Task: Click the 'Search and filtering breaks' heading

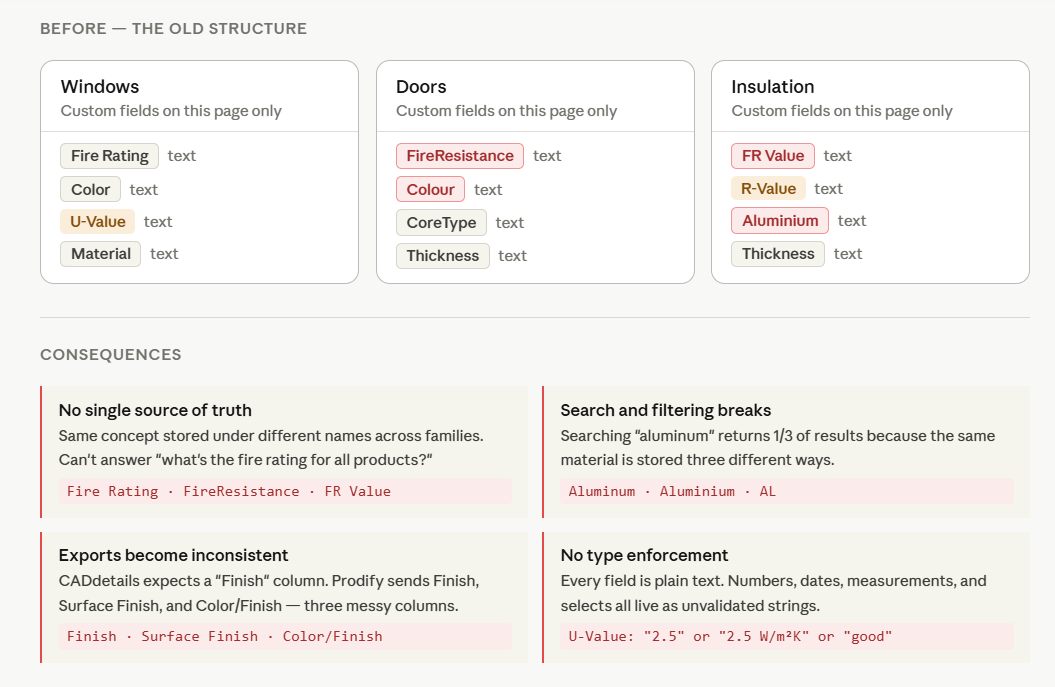Action: (x=665, y=410)
